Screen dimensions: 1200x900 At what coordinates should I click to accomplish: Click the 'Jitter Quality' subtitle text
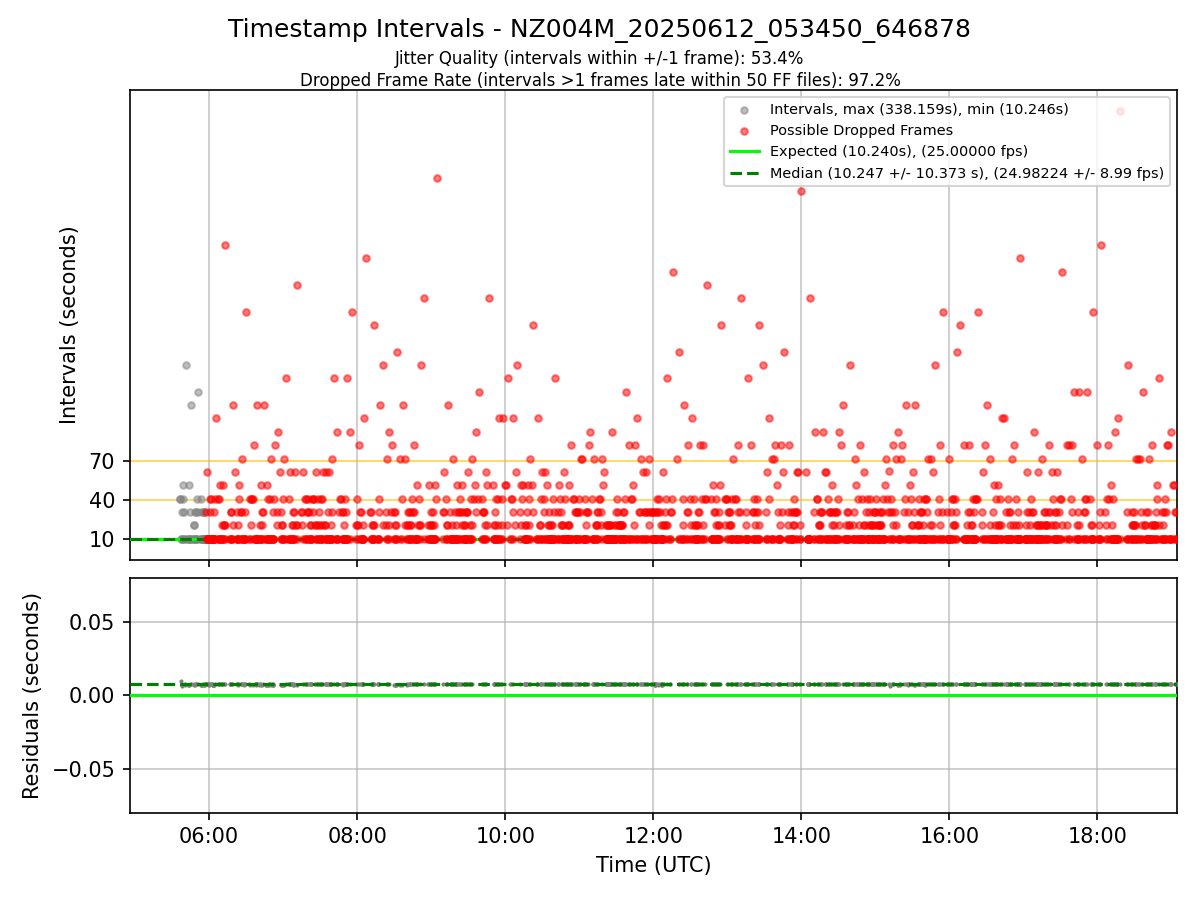[599, 58]
